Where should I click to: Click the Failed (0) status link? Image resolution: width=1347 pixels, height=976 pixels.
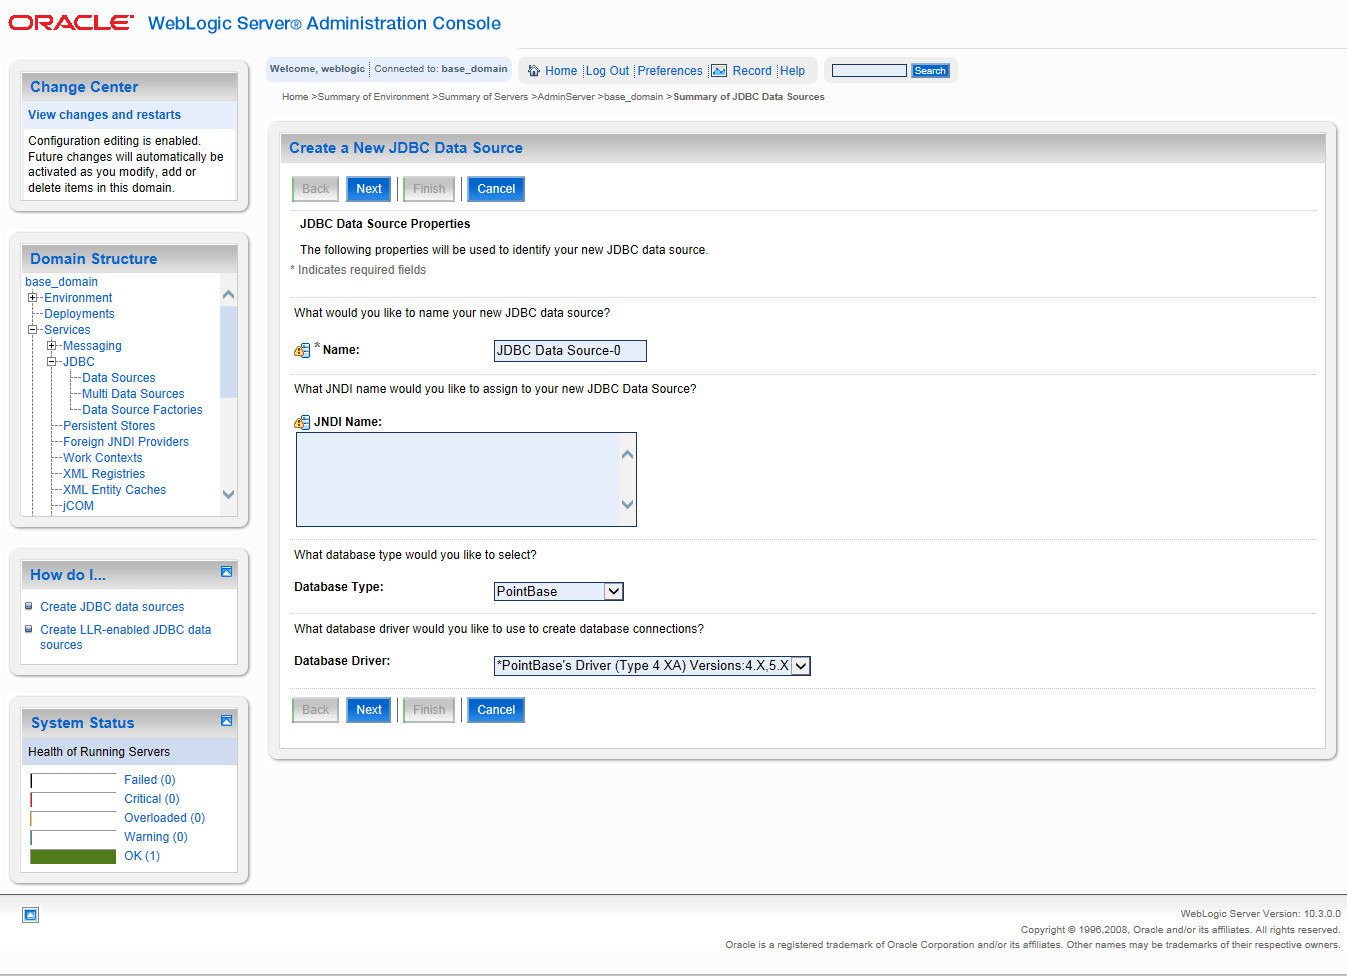pyautogui.click(x=150, y=780)
